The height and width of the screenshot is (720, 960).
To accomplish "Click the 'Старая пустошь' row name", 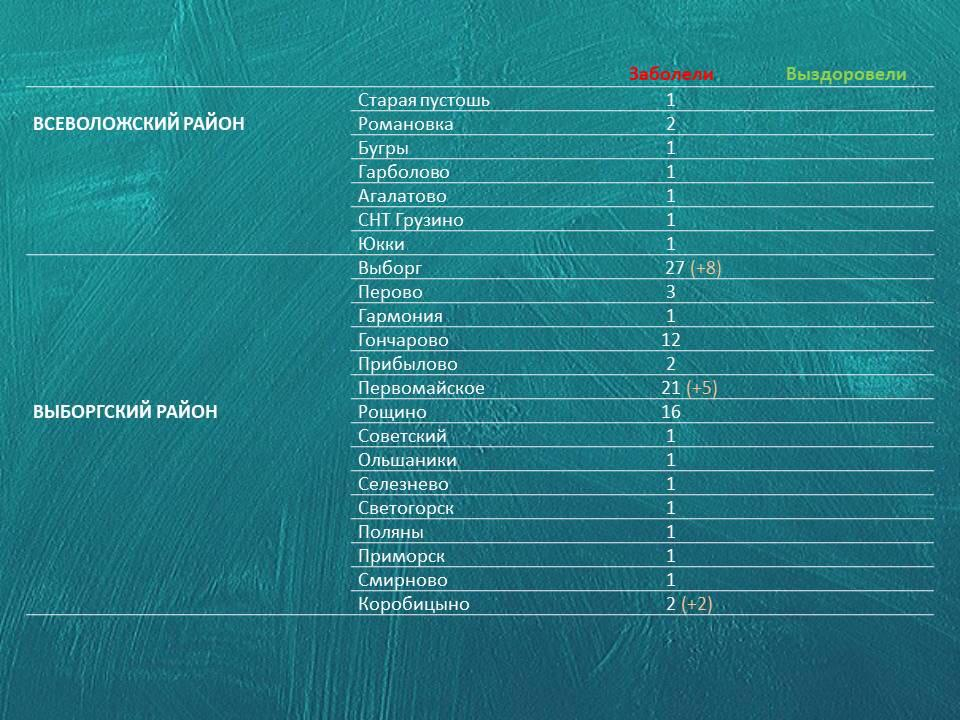I will (424, 100).
